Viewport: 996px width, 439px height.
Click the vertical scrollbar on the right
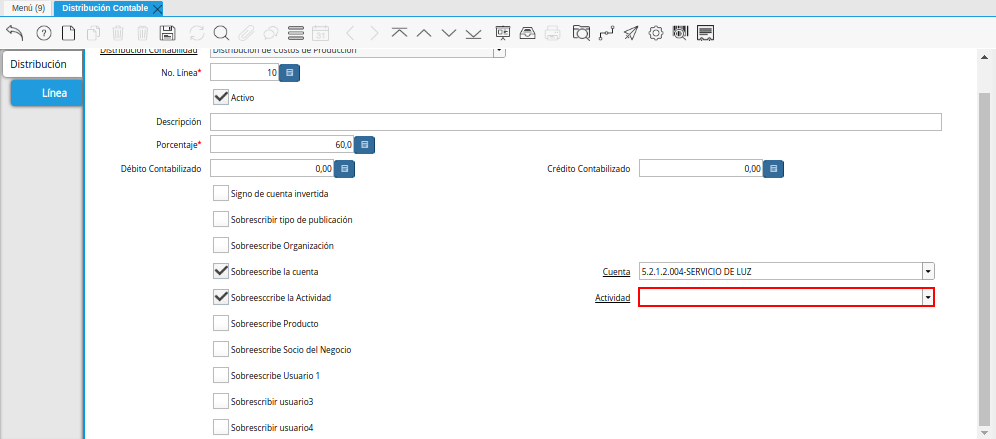tap(984, 250)
